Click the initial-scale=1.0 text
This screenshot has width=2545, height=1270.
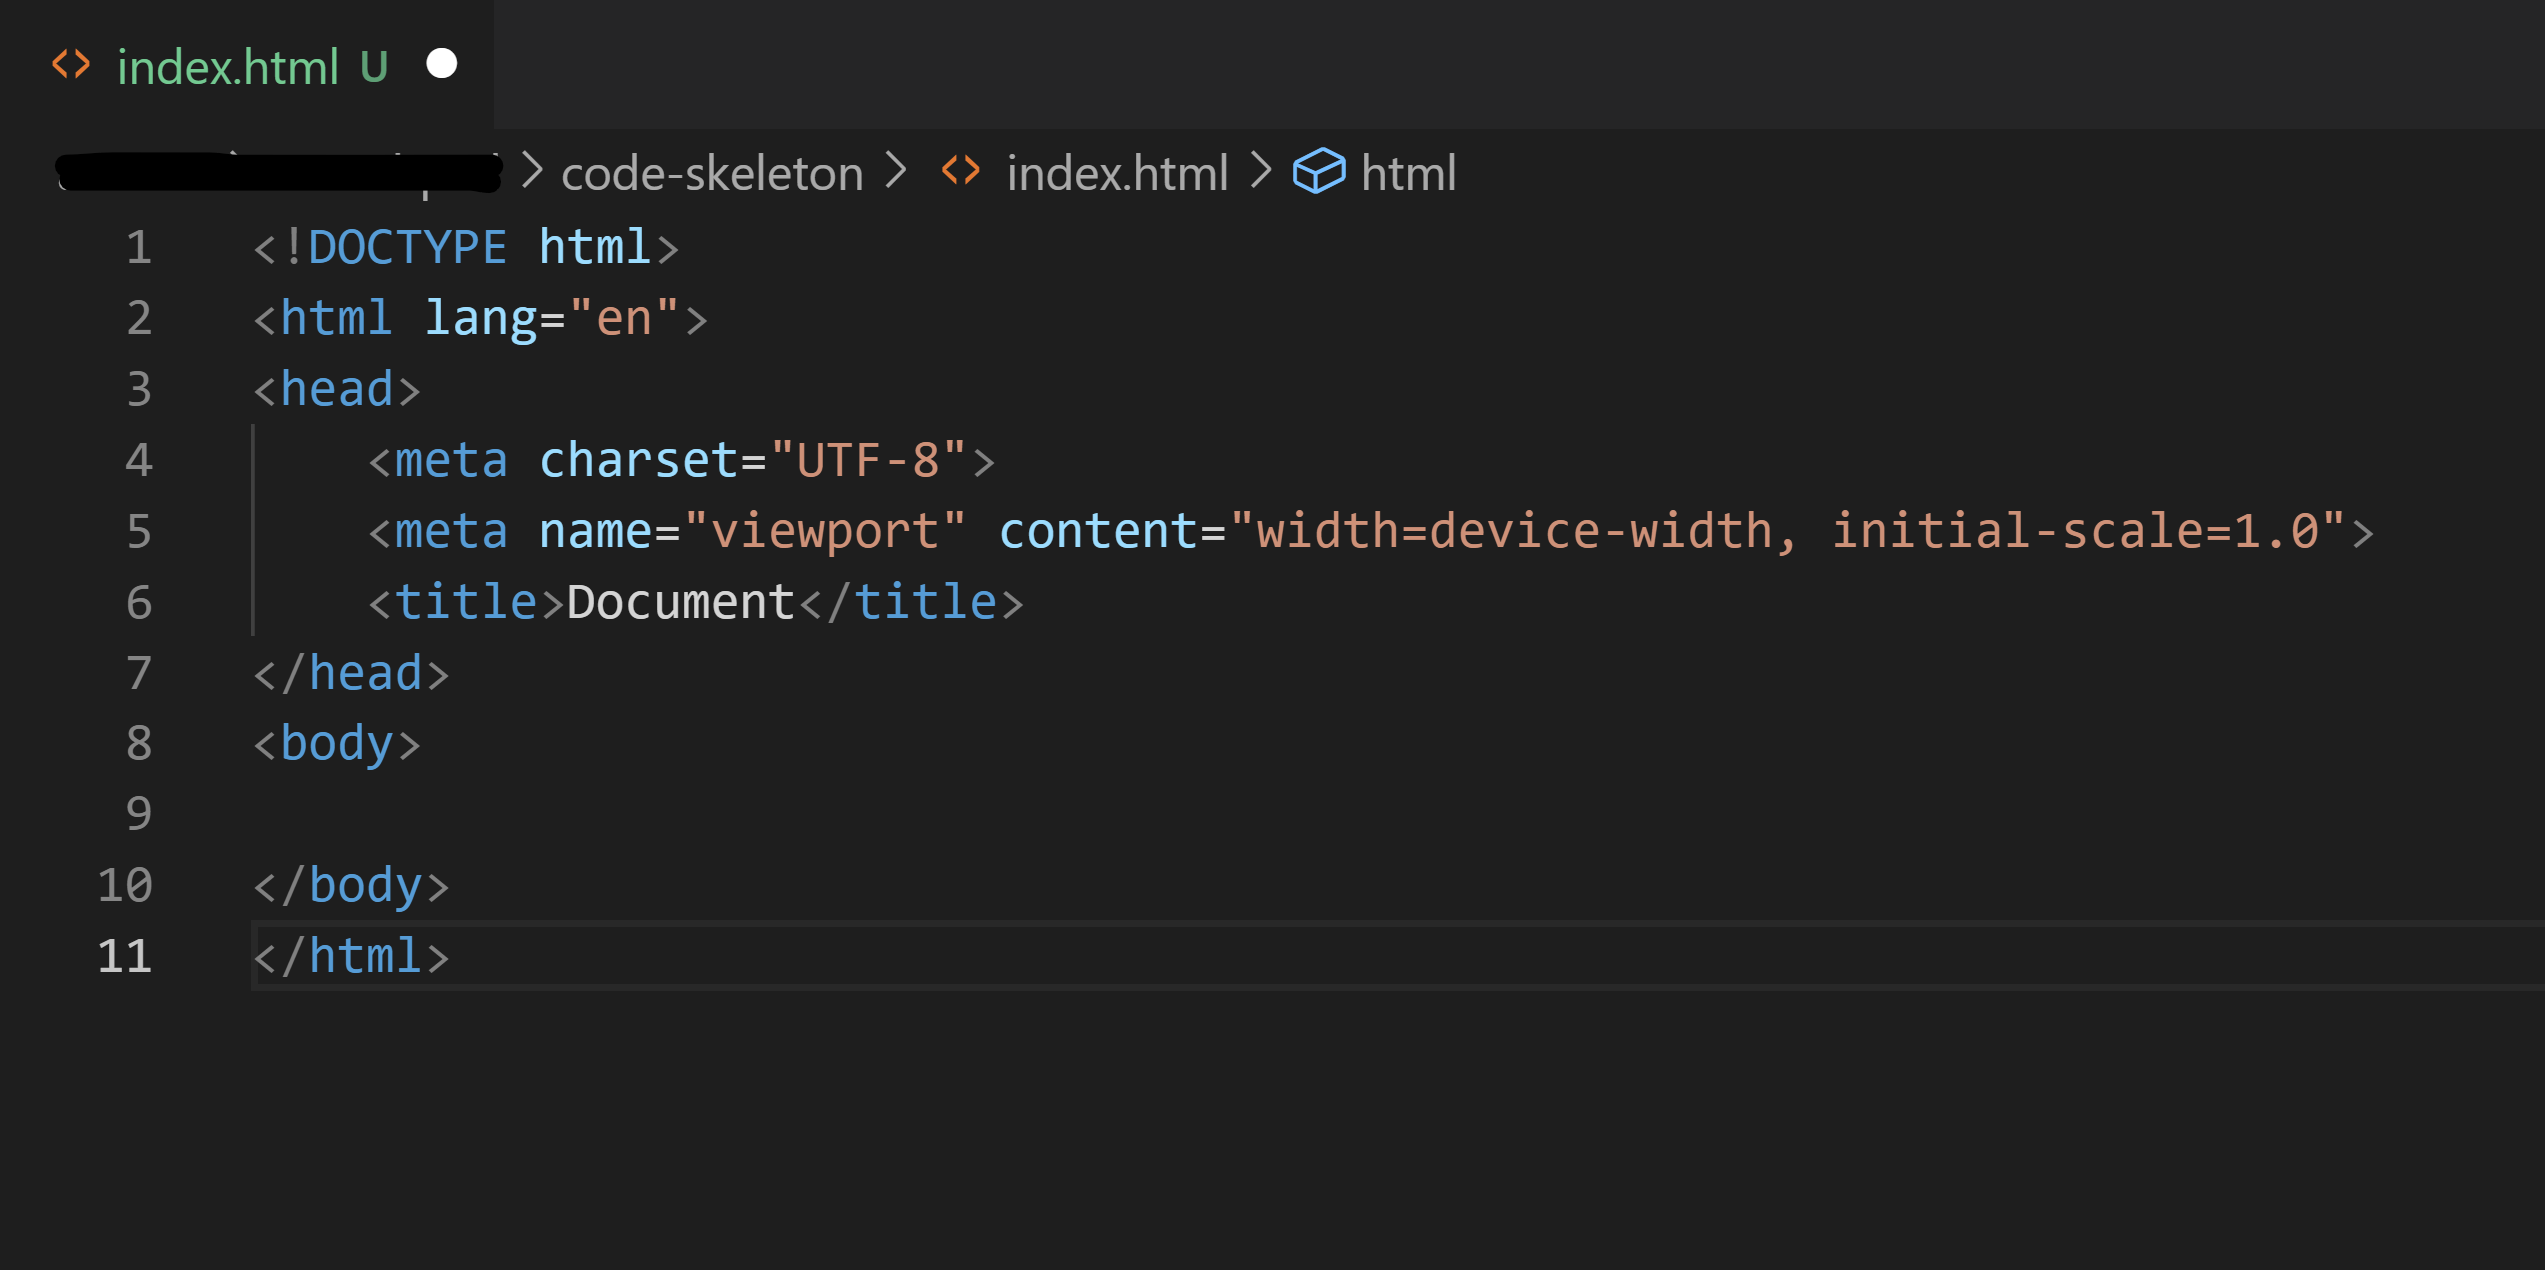(2075, 532)
